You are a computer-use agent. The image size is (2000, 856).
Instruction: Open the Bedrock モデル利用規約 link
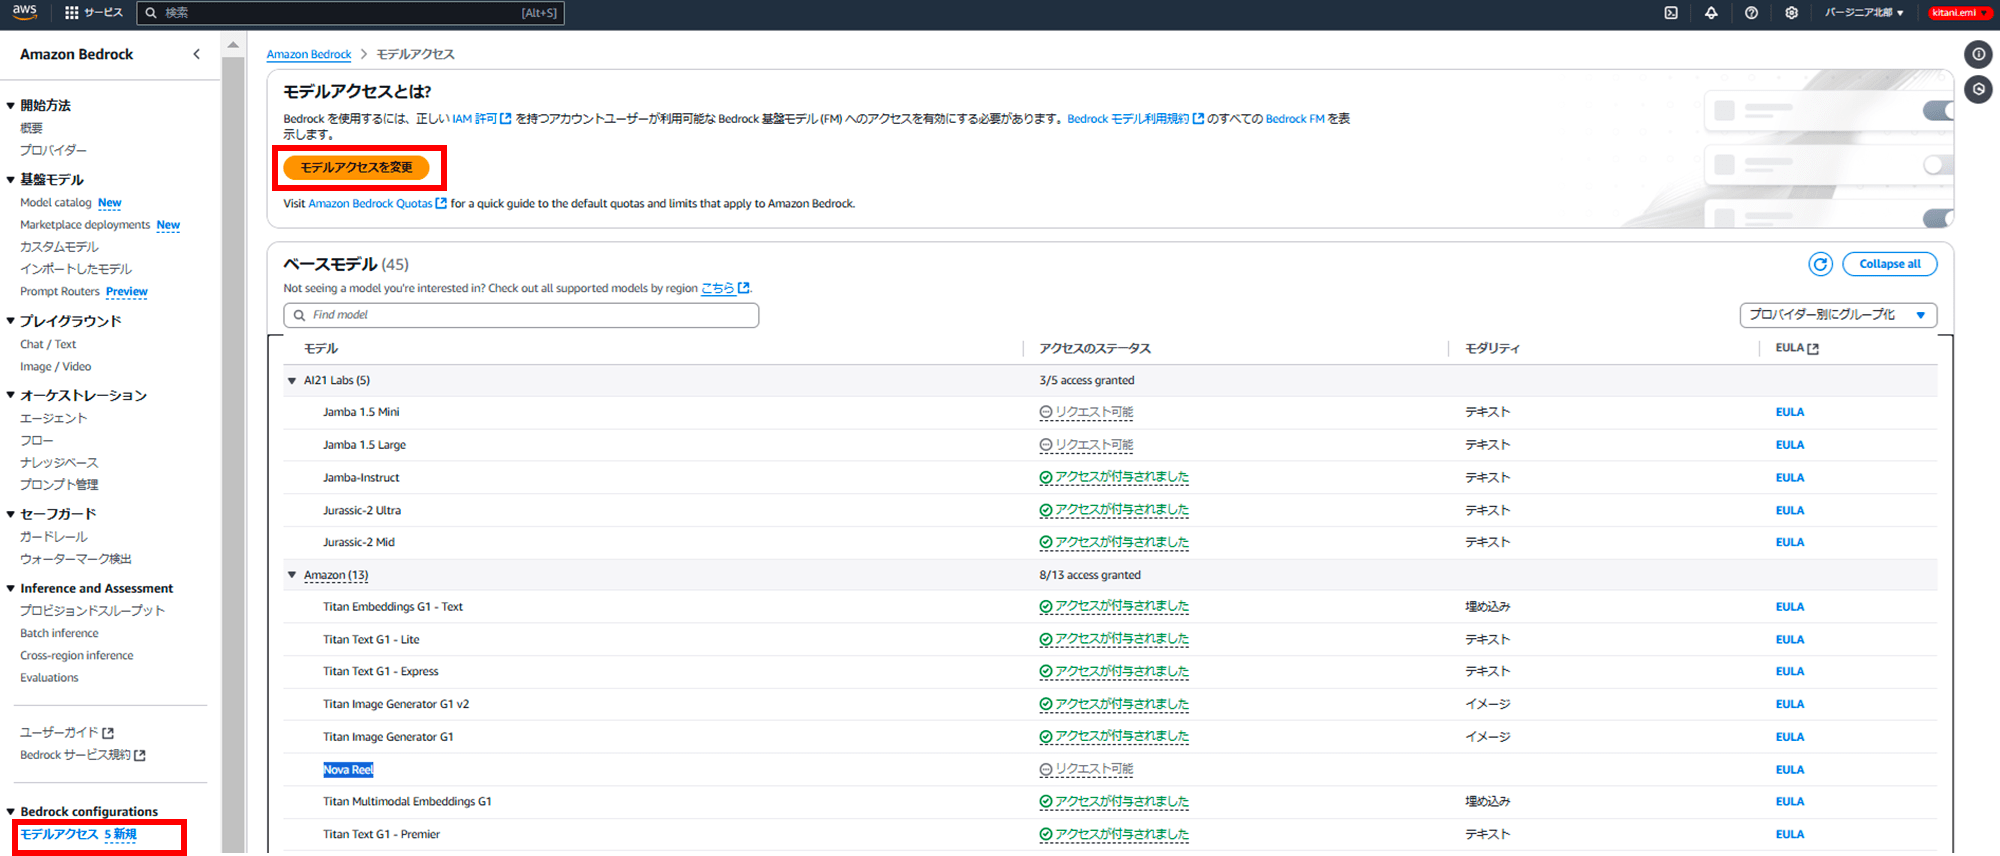tap(1135, 119)
